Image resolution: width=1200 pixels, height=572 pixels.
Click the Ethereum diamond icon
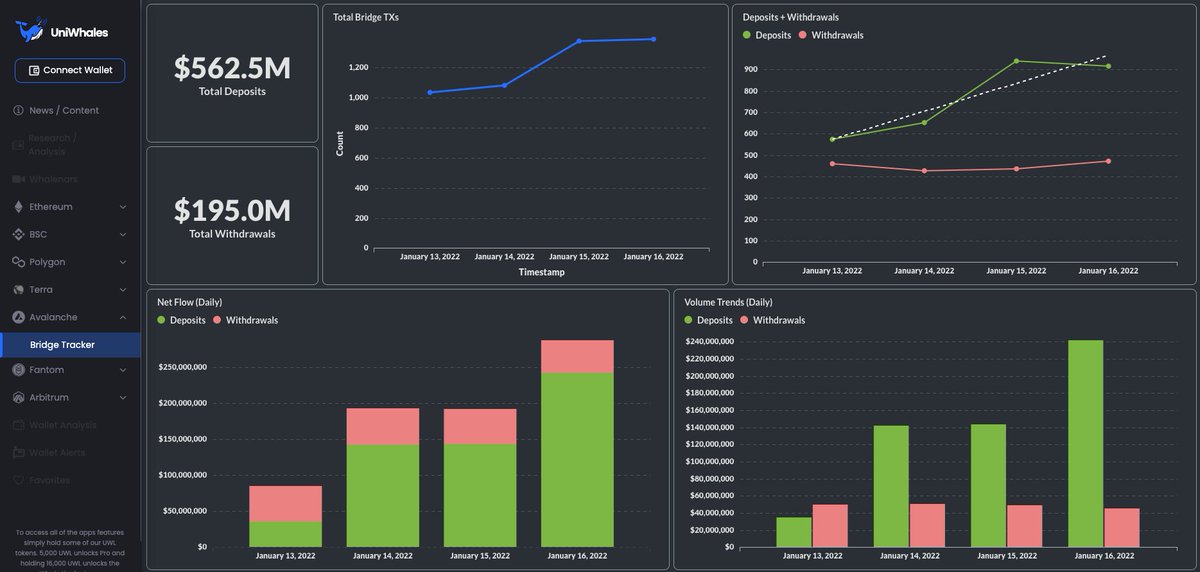click(x=18, y=207)
